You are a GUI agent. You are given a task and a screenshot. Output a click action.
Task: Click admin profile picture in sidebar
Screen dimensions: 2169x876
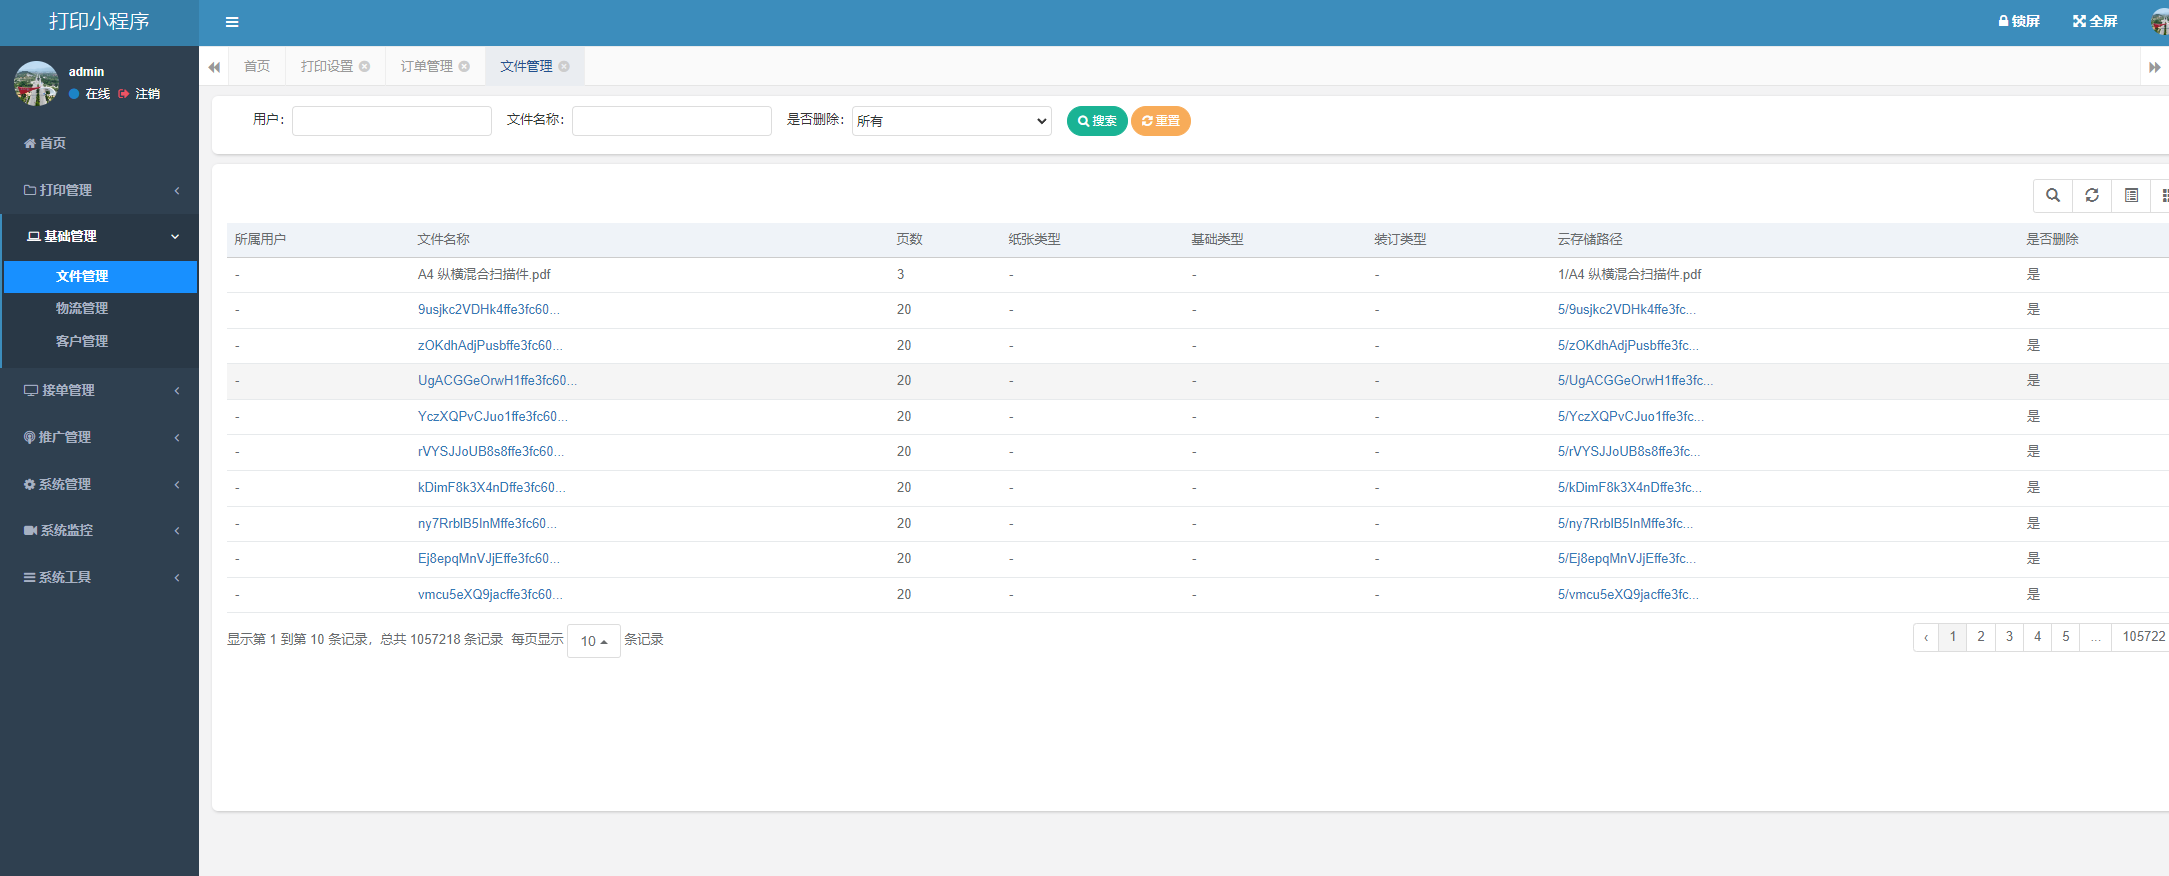(36, 83)
